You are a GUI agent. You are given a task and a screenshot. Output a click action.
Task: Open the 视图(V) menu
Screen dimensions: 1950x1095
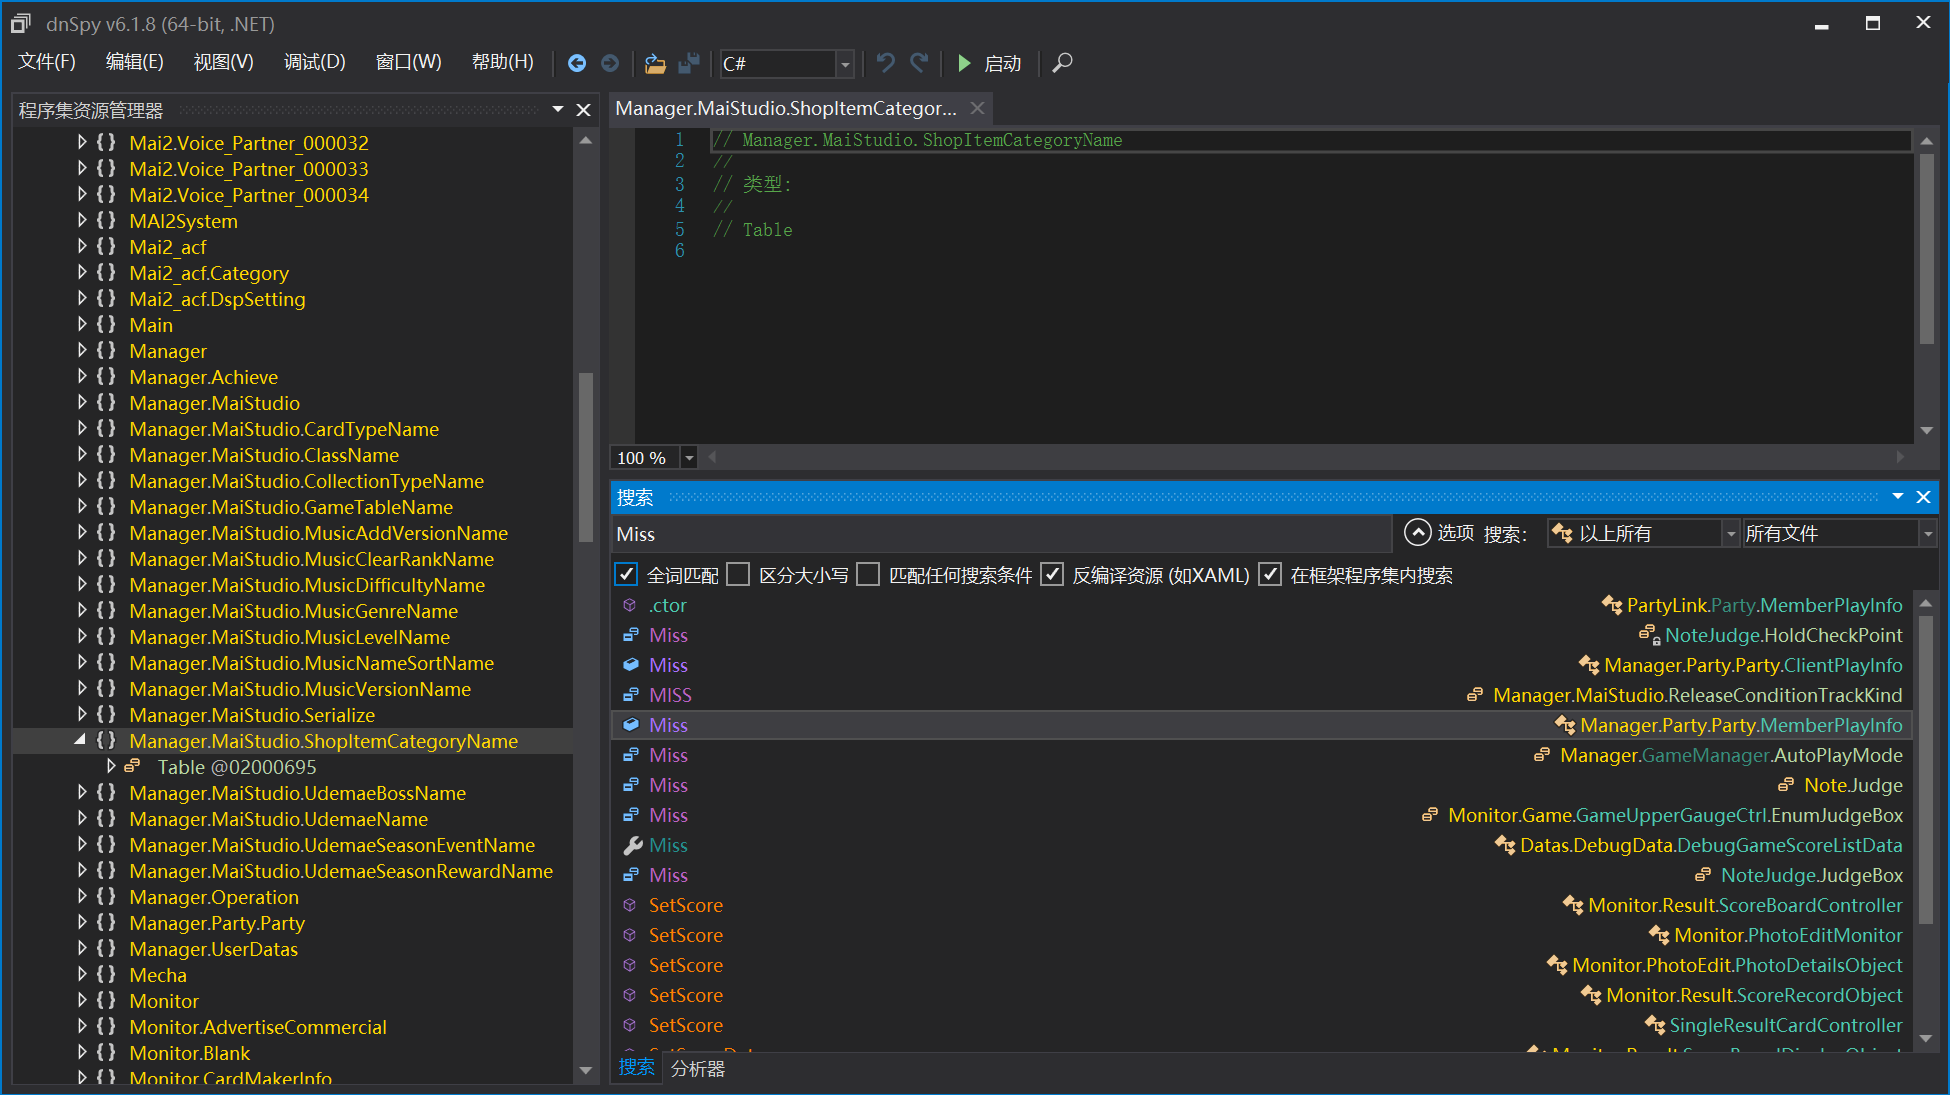(223, 62)
